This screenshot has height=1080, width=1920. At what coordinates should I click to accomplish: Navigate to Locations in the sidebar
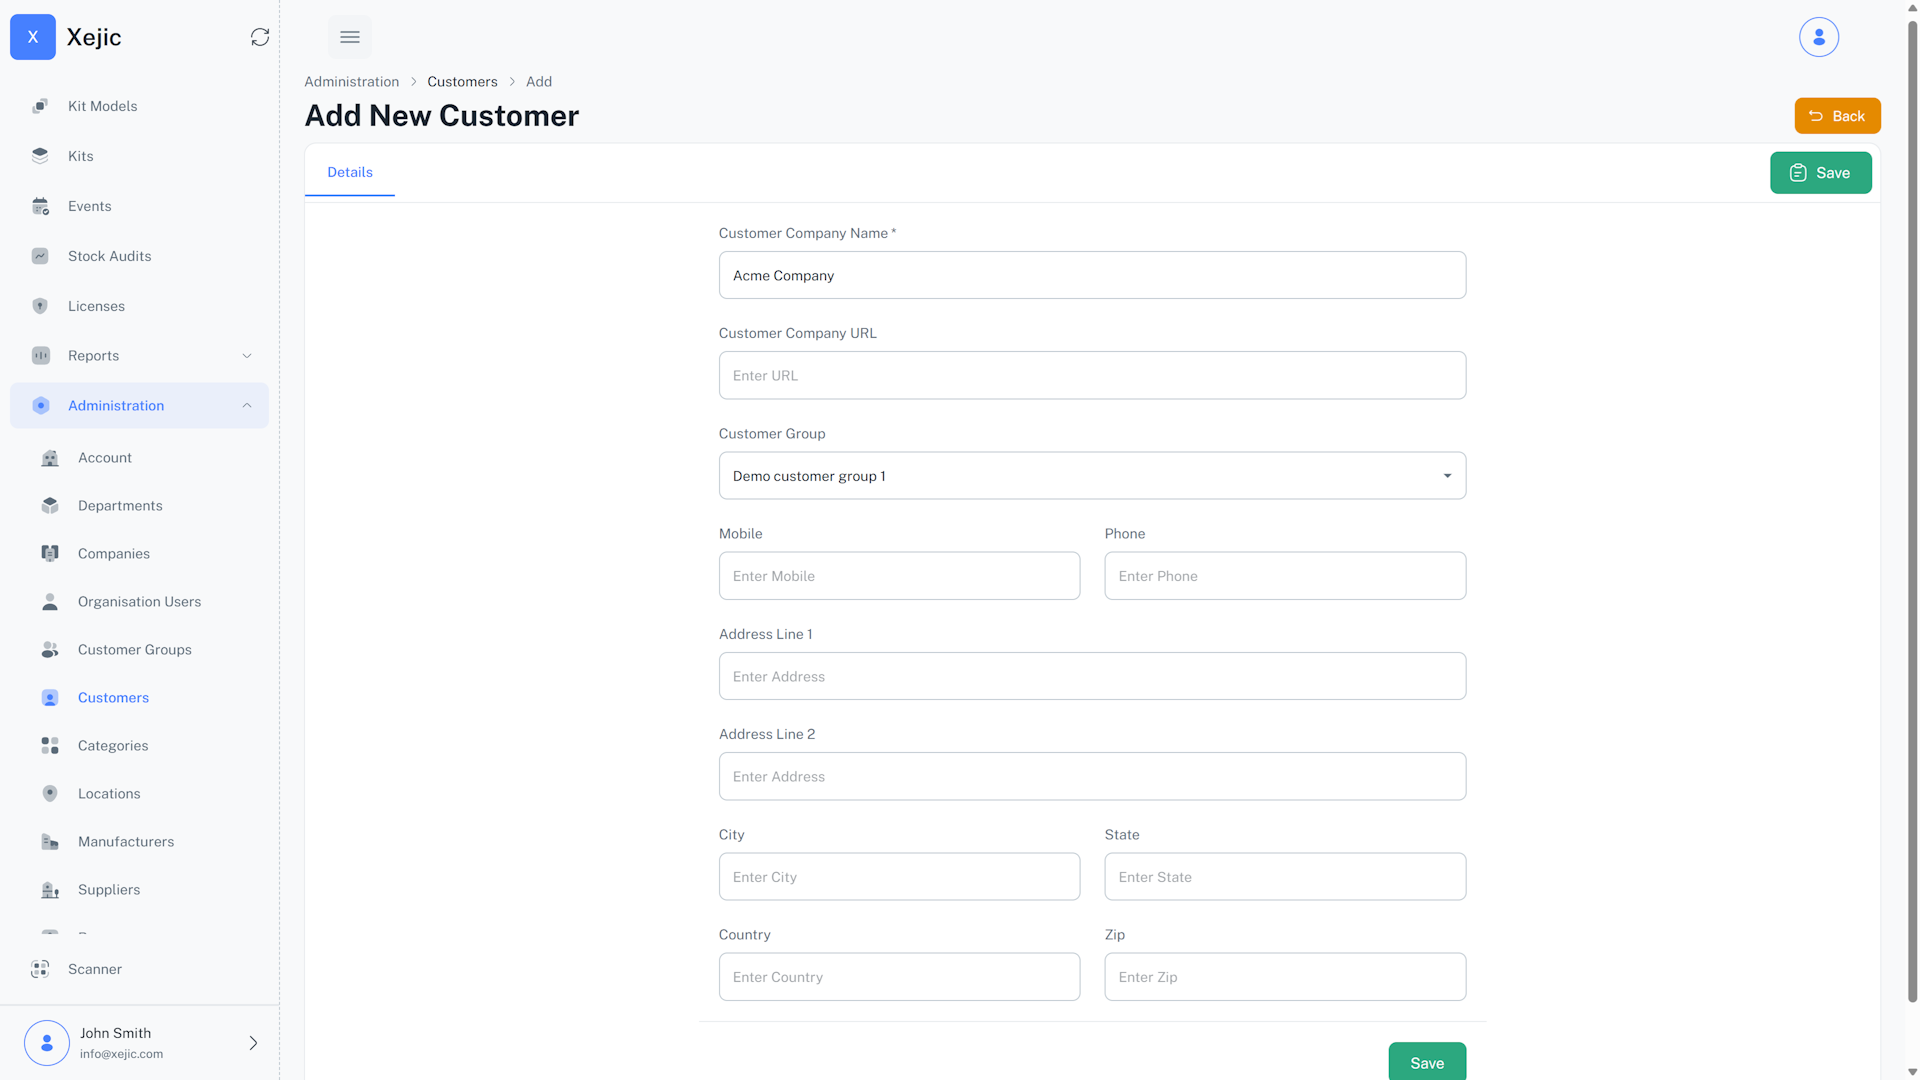click(x=108, y=794)
